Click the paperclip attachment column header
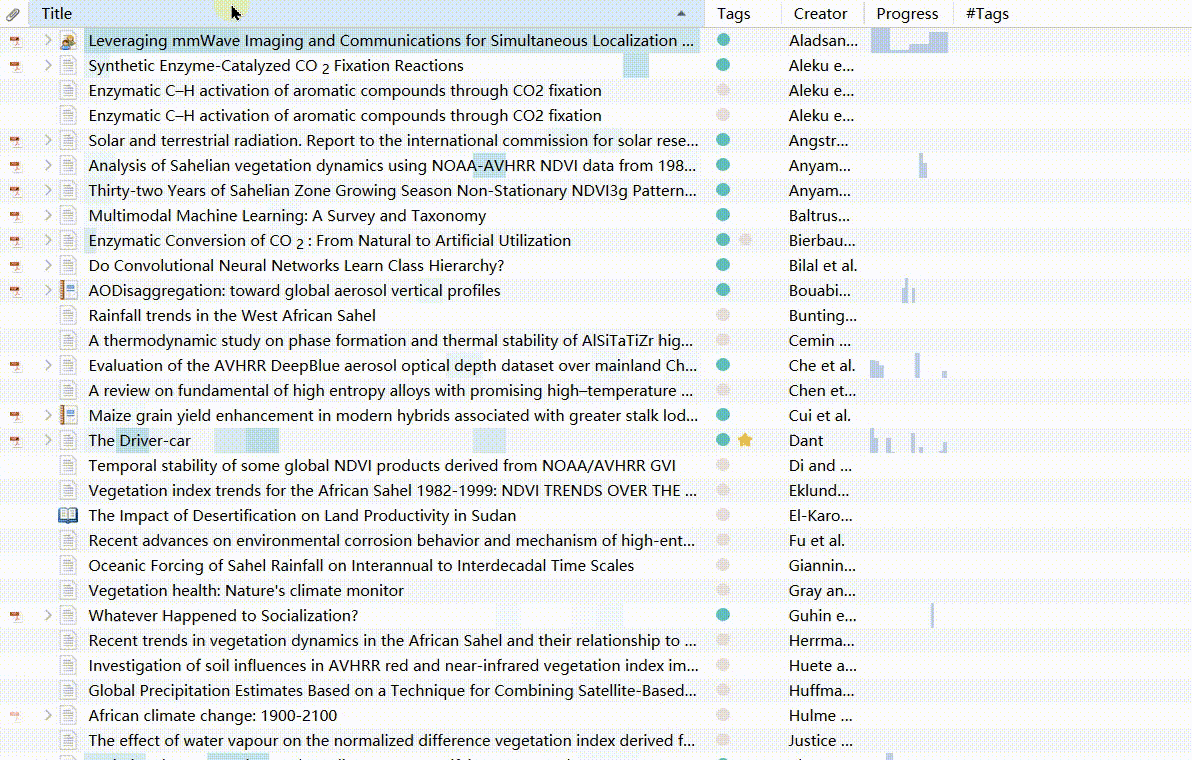 point(13,14)
